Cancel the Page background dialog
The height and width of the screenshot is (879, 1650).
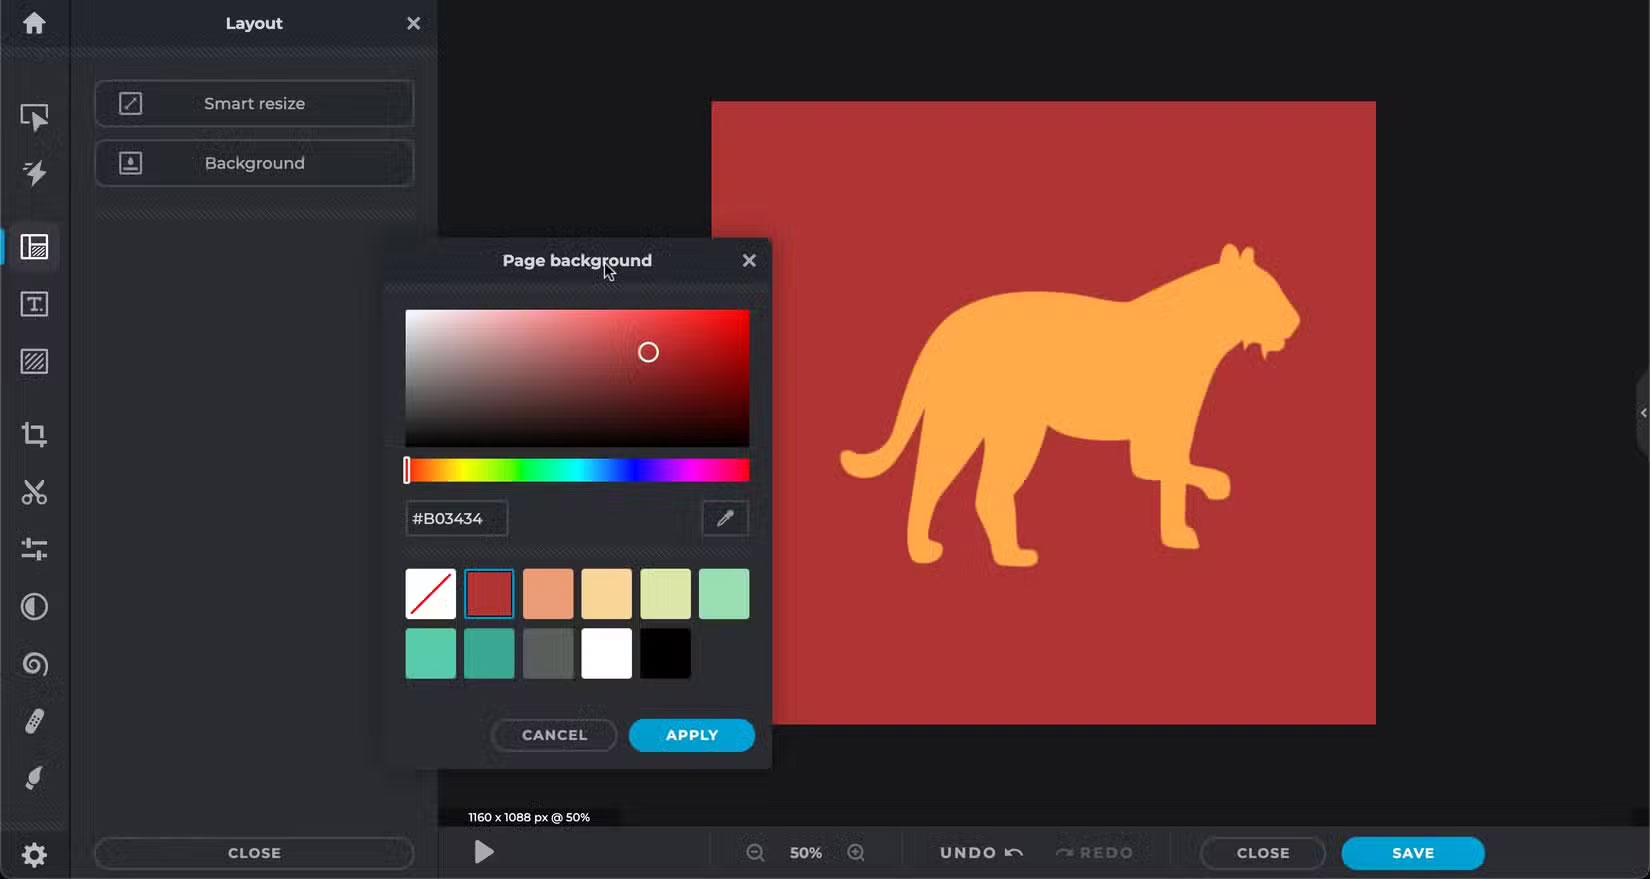coord(554,735)
